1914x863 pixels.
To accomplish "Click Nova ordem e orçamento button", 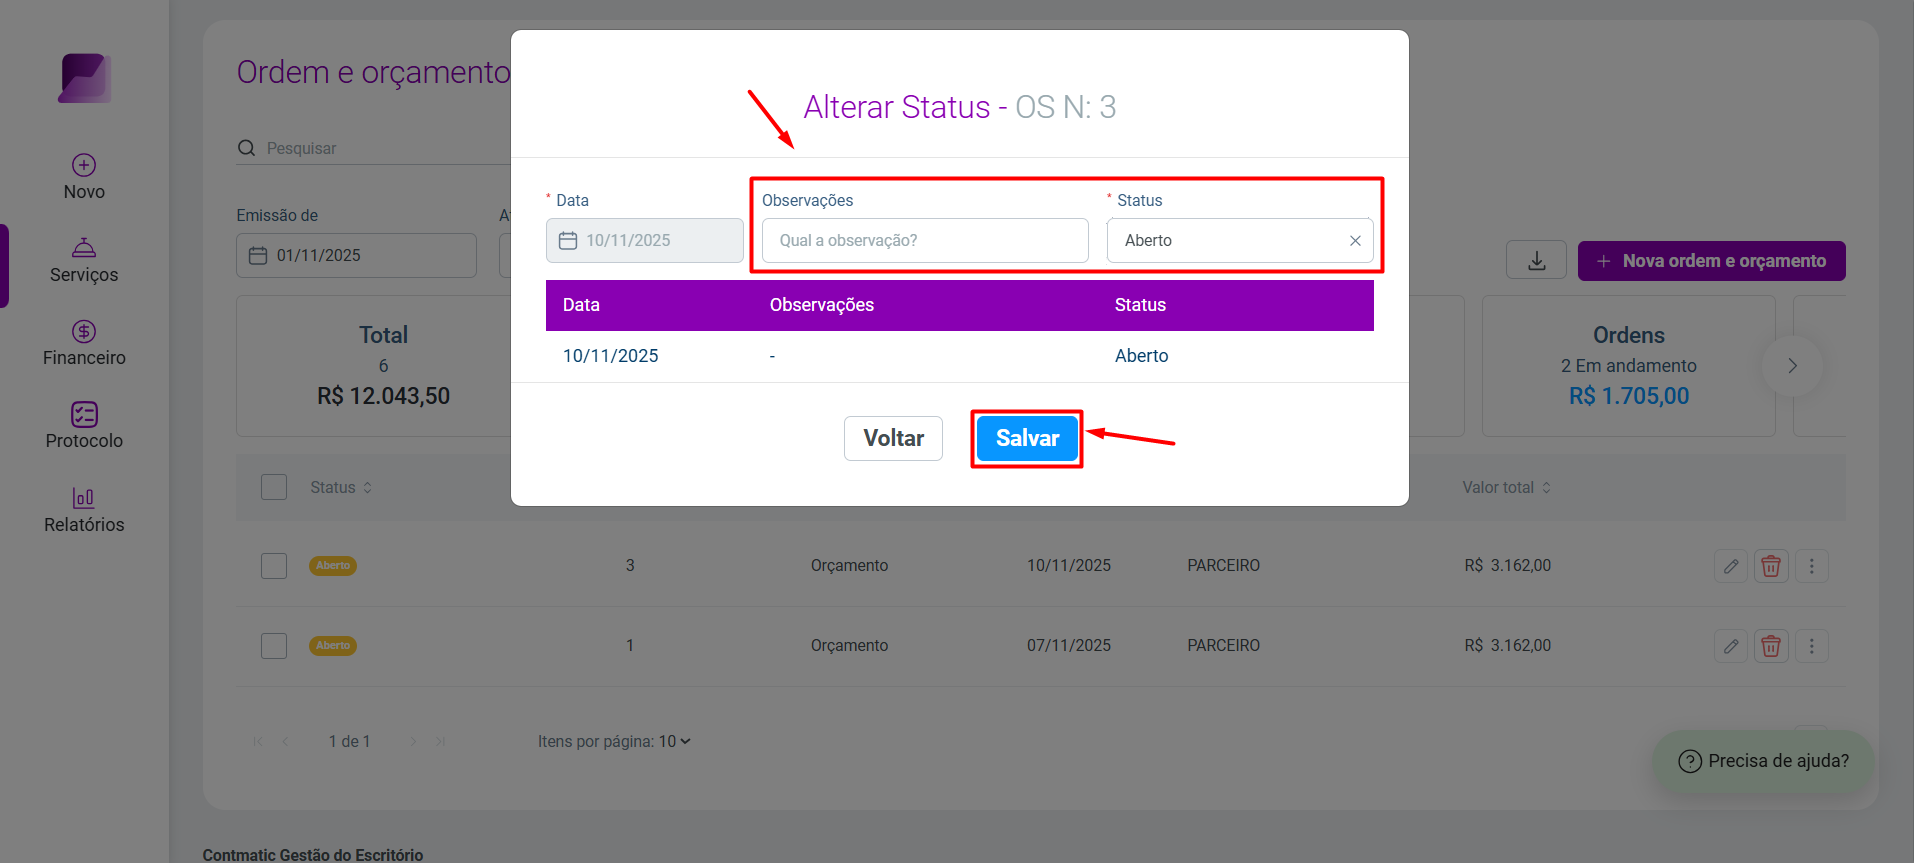I will pyautogui.click(x=1711, y=261).
